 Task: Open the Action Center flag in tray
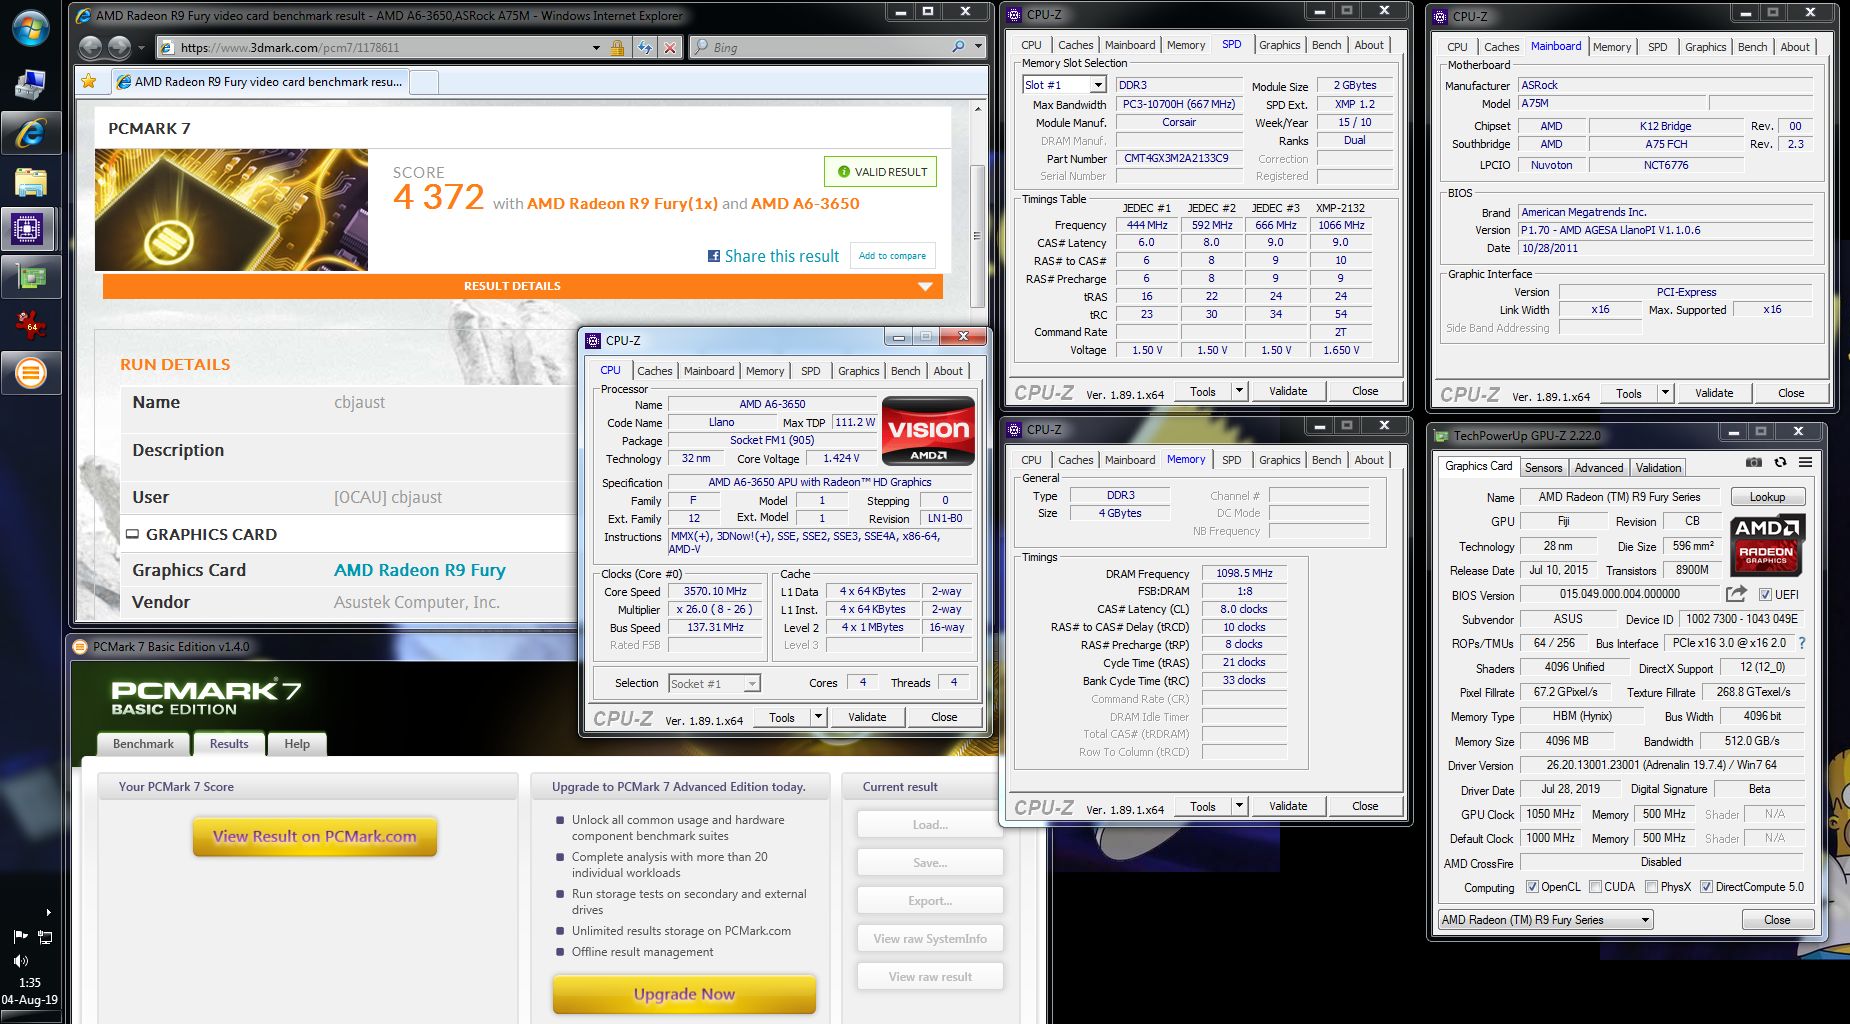tap(20, 937)
